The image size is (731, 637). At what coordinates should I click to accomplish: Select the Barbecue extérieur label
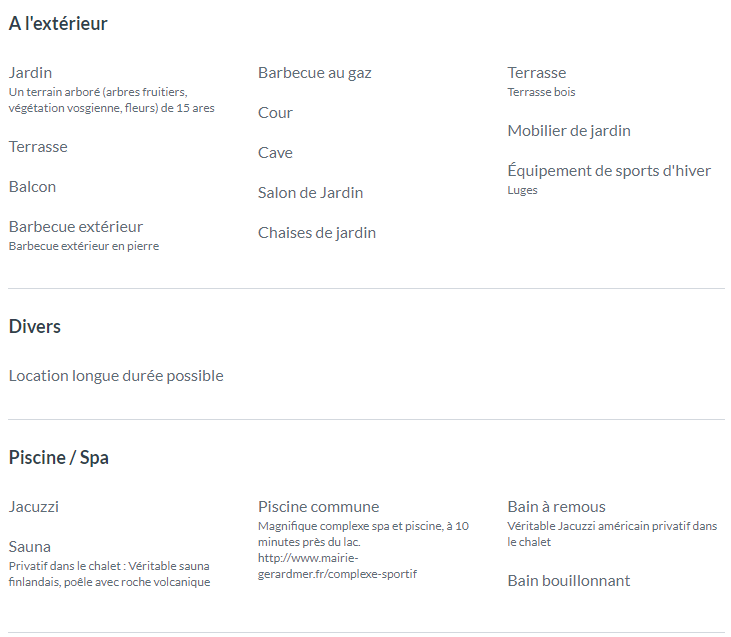click(x=76, y=227)
